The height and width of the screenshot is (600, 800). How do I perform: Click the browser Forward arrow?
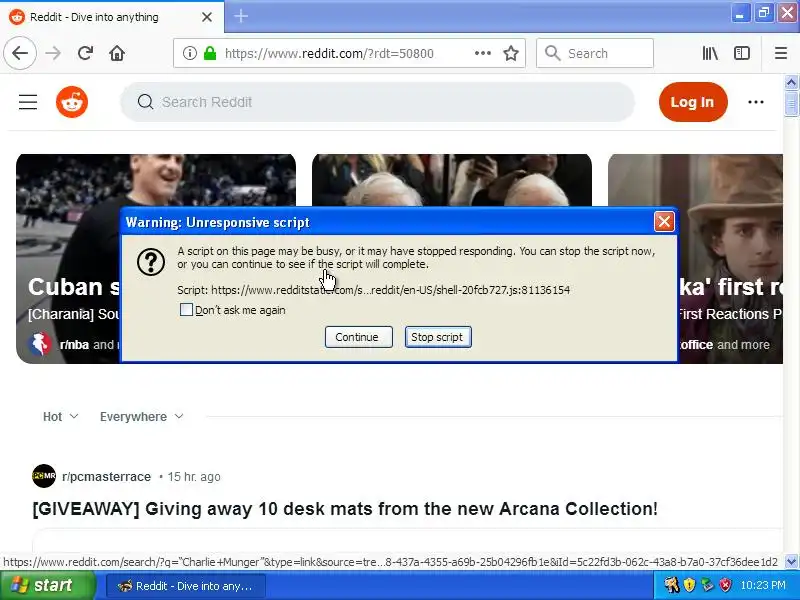[x=53, y=53]
